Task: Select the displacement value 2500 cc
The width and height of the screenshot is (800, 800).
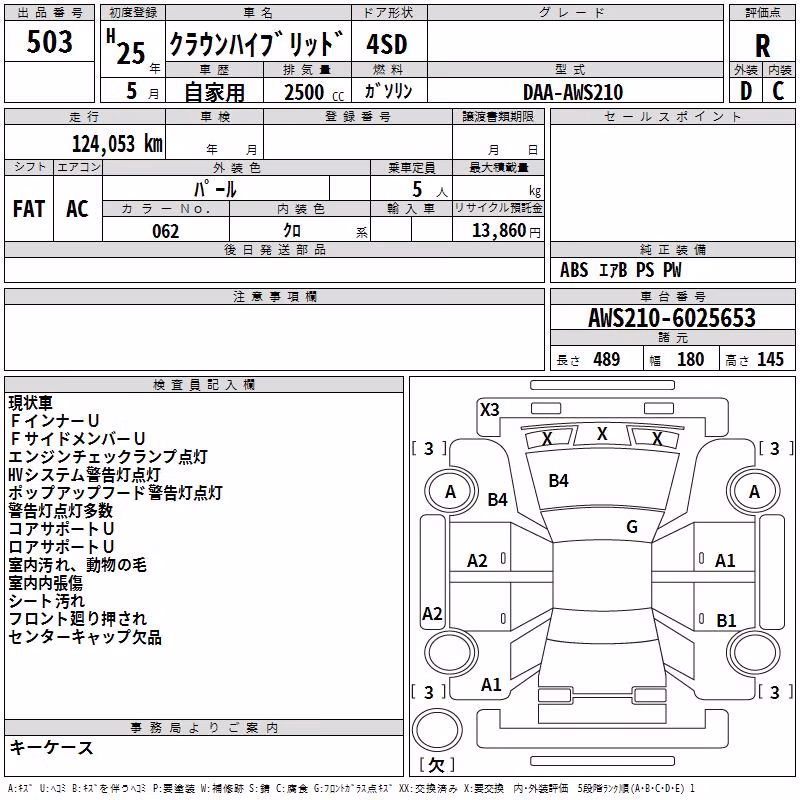Action: [314, 92]
